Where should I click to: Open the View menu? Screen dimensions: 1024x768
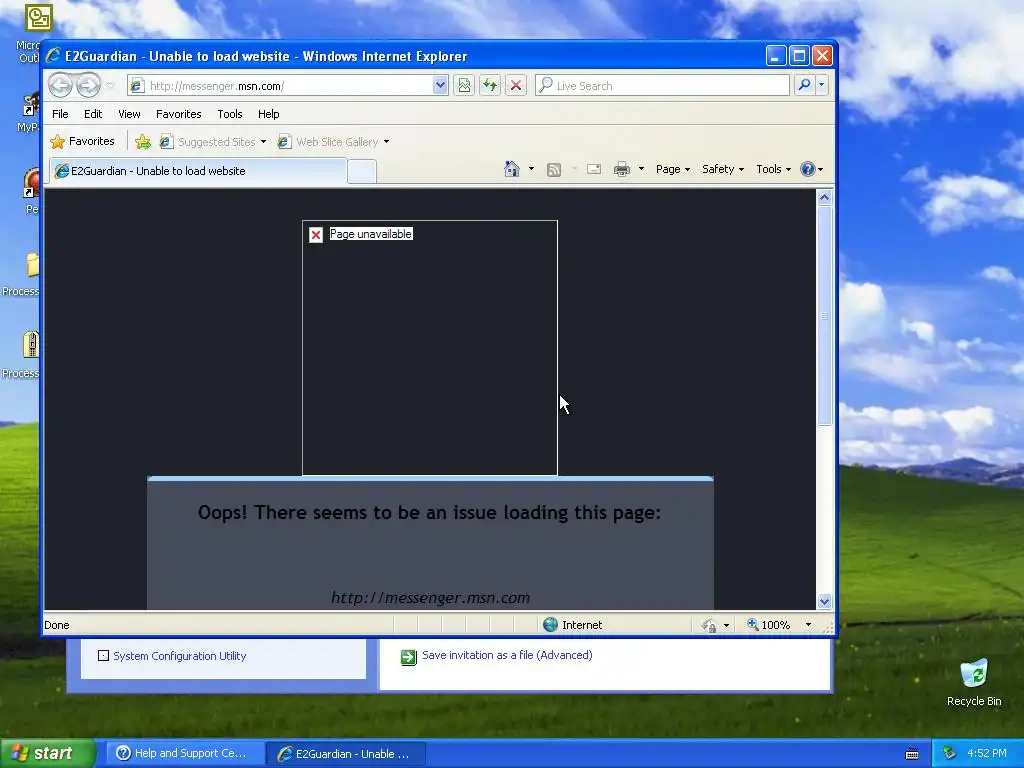[129, 114]
